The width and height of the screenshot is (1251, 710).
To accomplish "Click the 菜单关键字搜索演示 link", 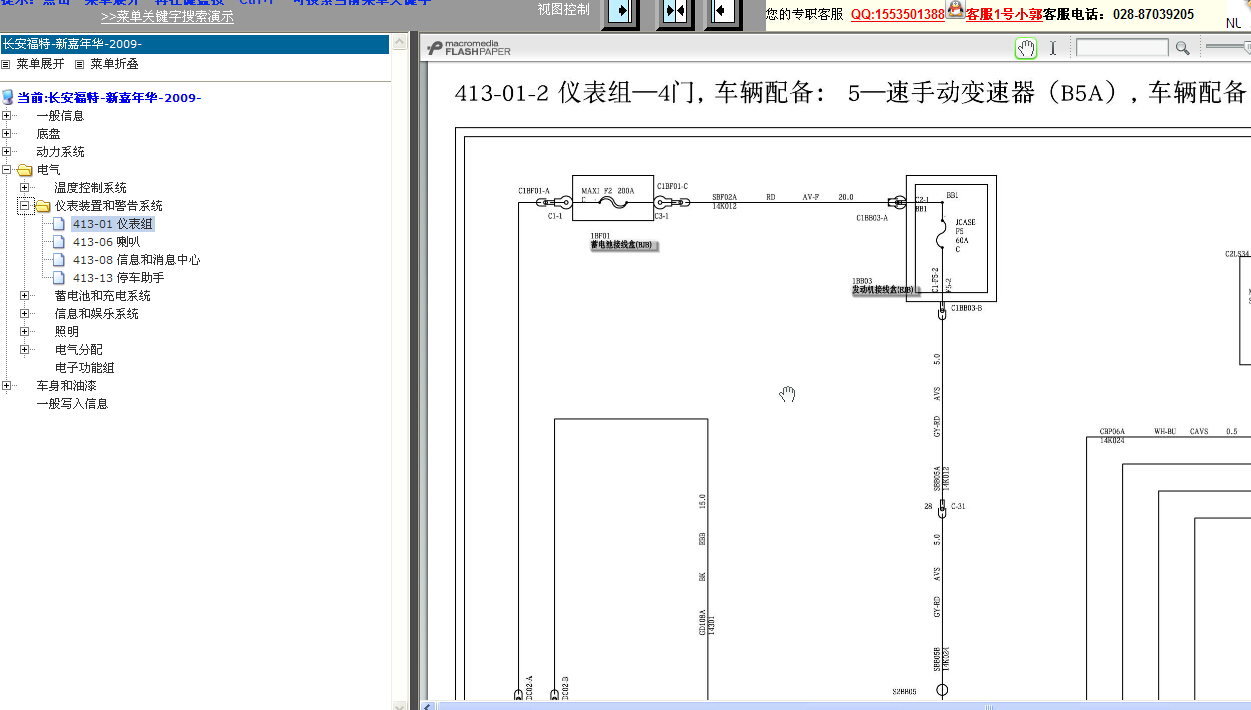I will pos(167,17).
